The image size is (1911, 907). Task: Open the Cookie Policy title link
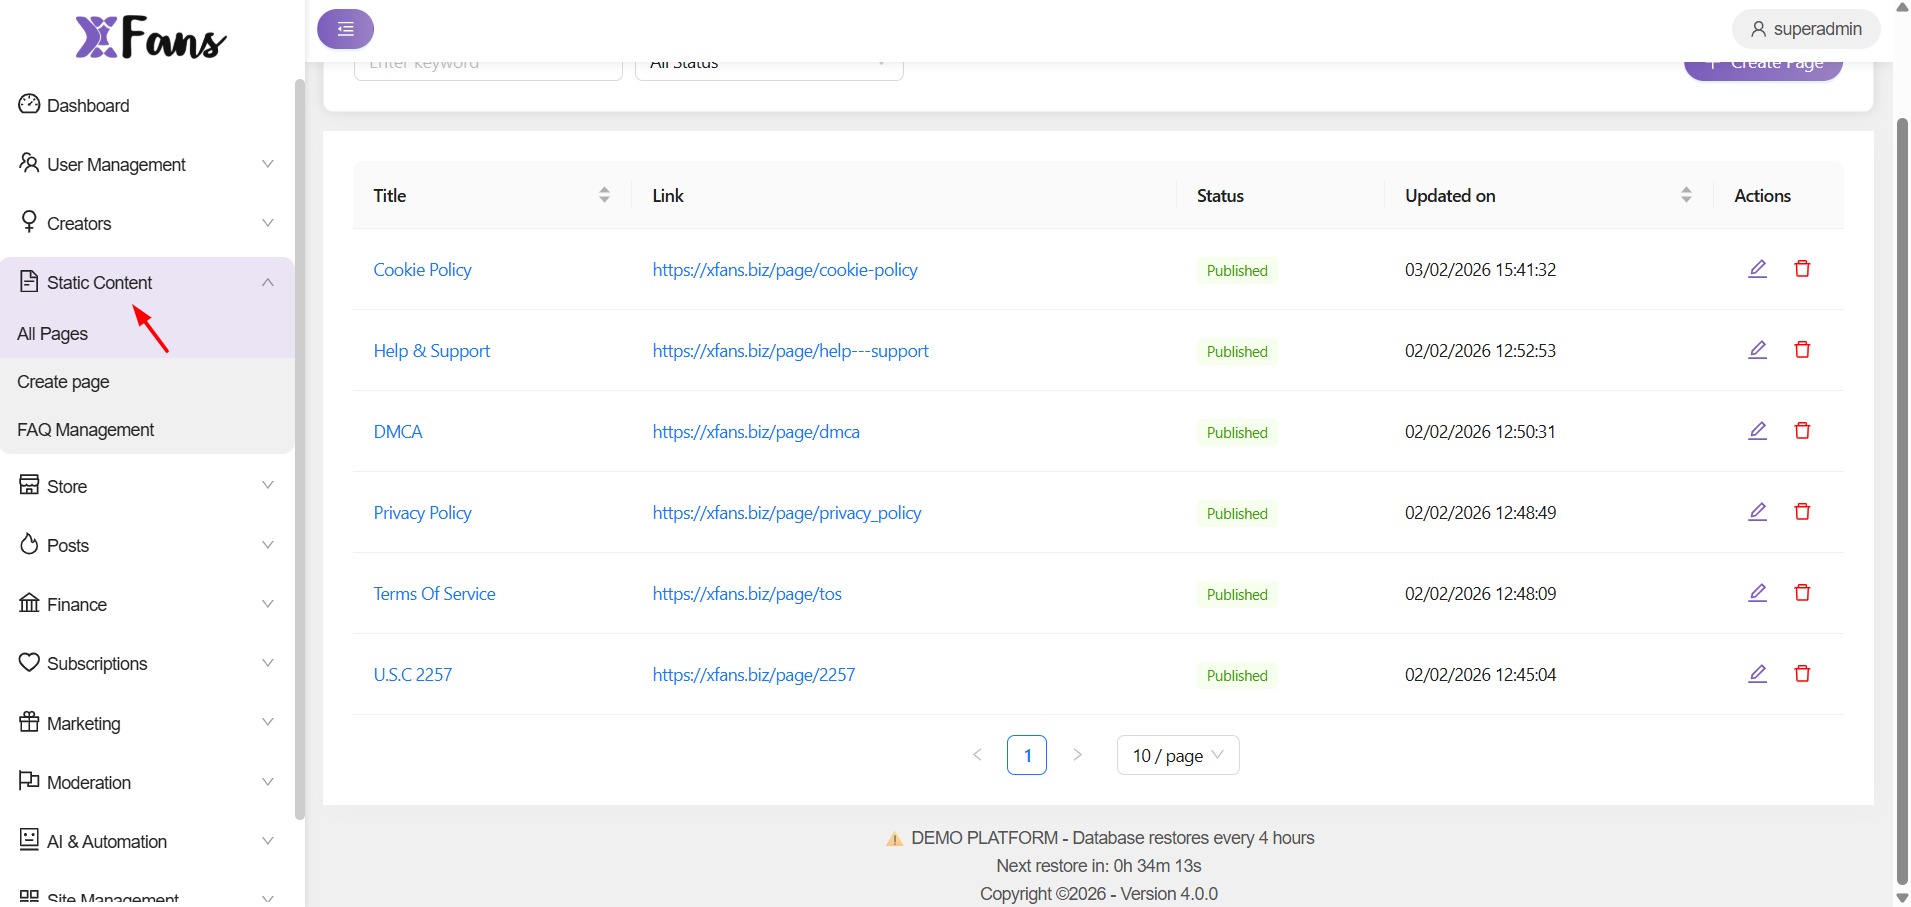[x=422, y=270]
